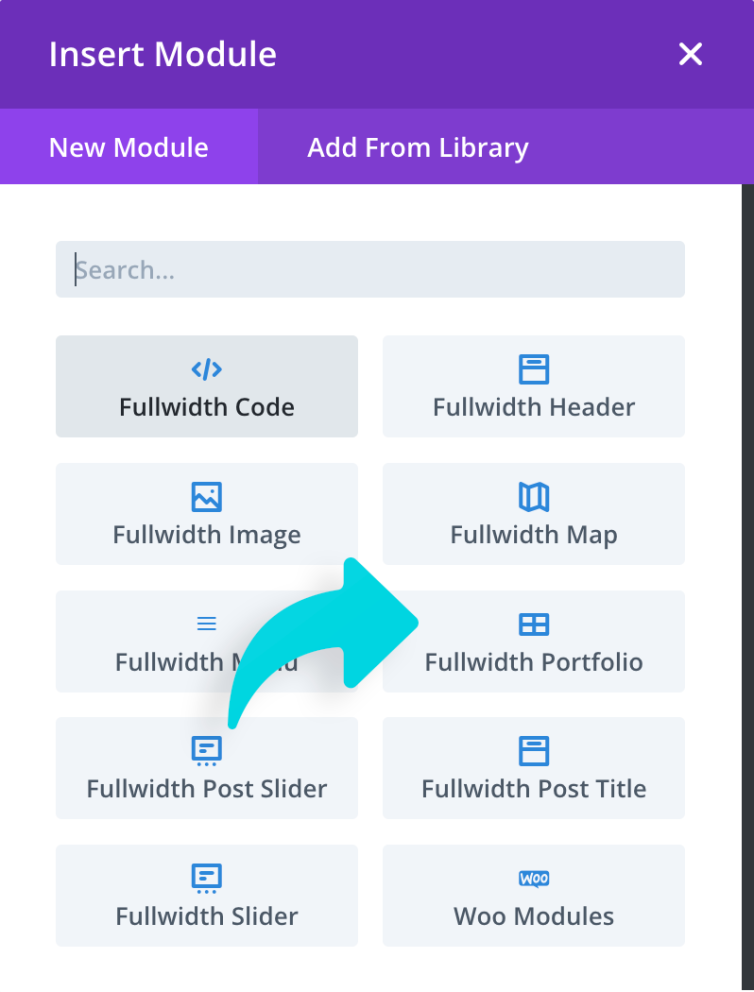Select the Fullwidth Portfolio module tile
754x992 pixels.
(x=533, y=642)
